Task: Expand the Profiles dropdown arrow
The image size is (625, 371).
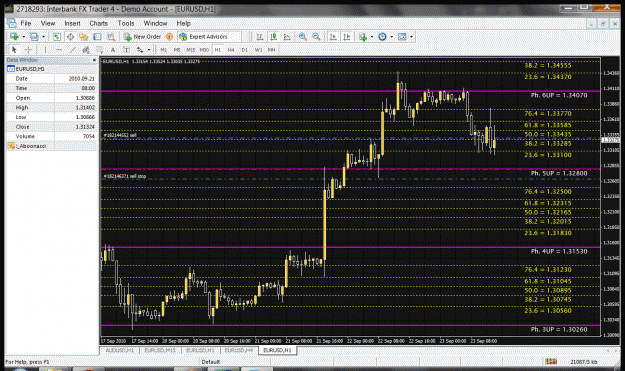Action: click(43, 37)
